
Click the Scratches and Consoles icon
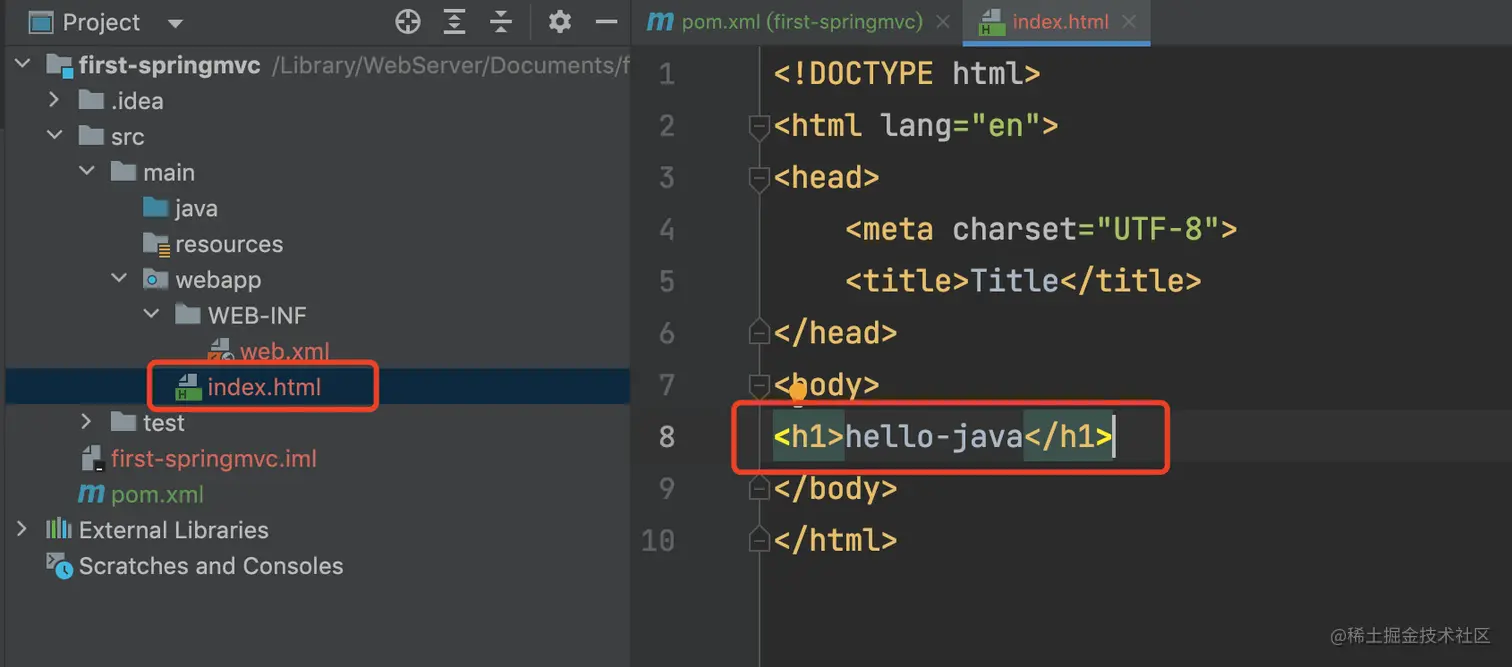pyautogui.click(x=60, y=567)
